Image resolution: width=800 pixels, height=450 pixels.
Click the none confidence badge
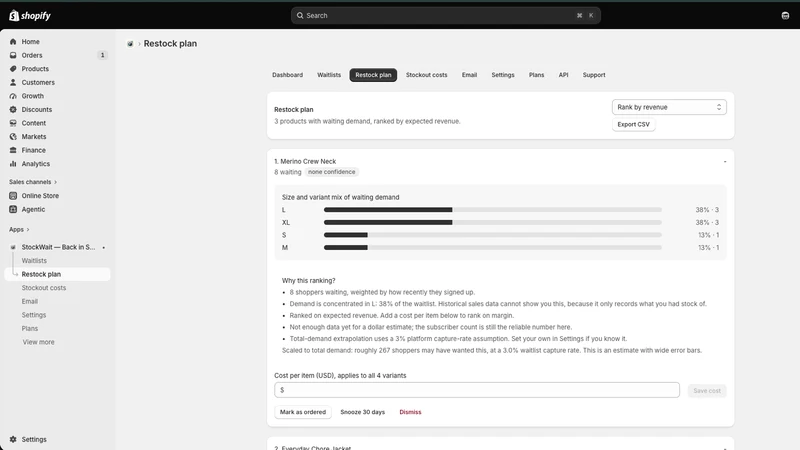tap(332, 172)
